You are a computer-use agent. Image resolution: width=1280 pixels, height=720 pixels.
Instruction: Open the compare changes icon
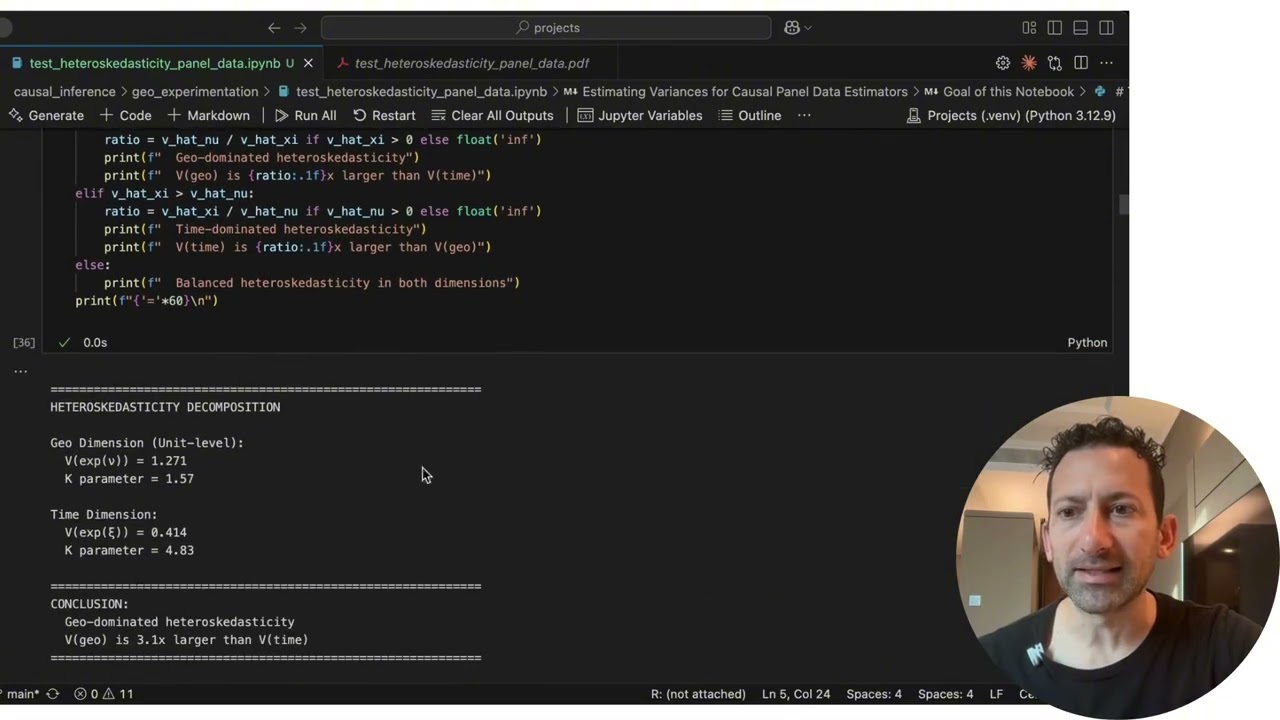[x=1055, y=63]
